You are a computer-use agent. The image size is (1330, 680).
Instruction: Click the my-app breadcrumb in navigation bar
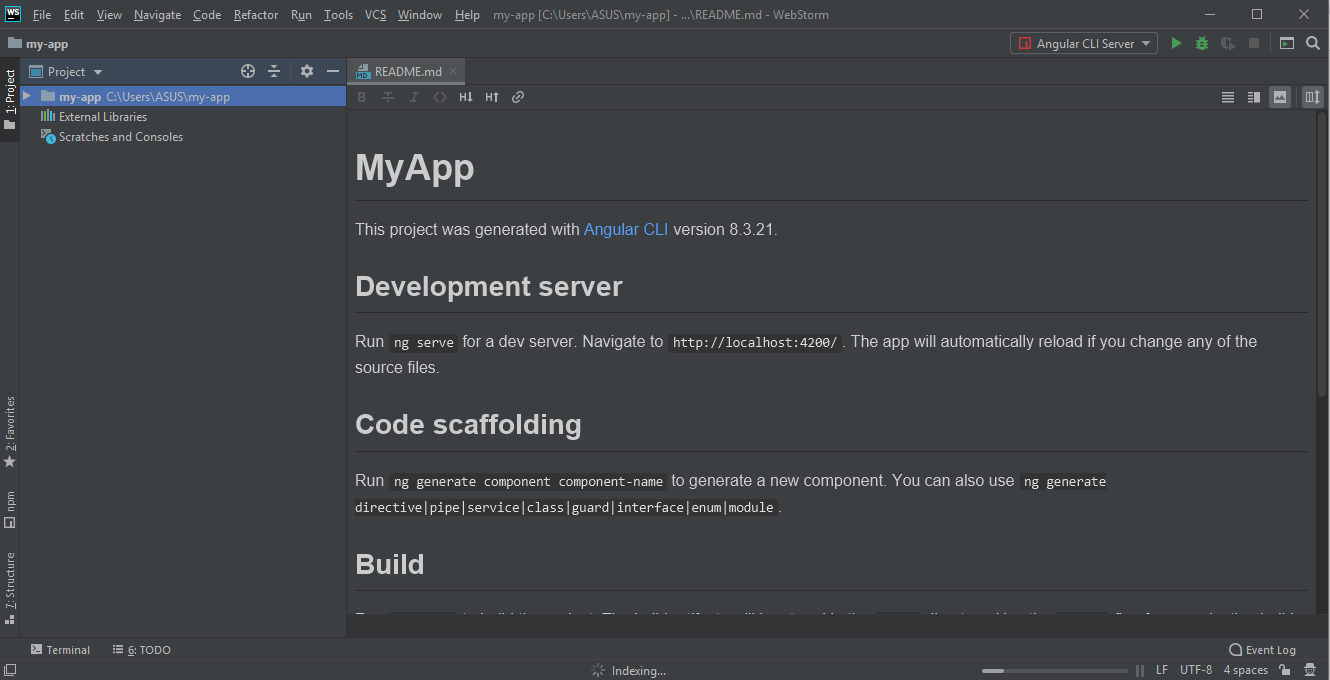[x=38, y=44]
